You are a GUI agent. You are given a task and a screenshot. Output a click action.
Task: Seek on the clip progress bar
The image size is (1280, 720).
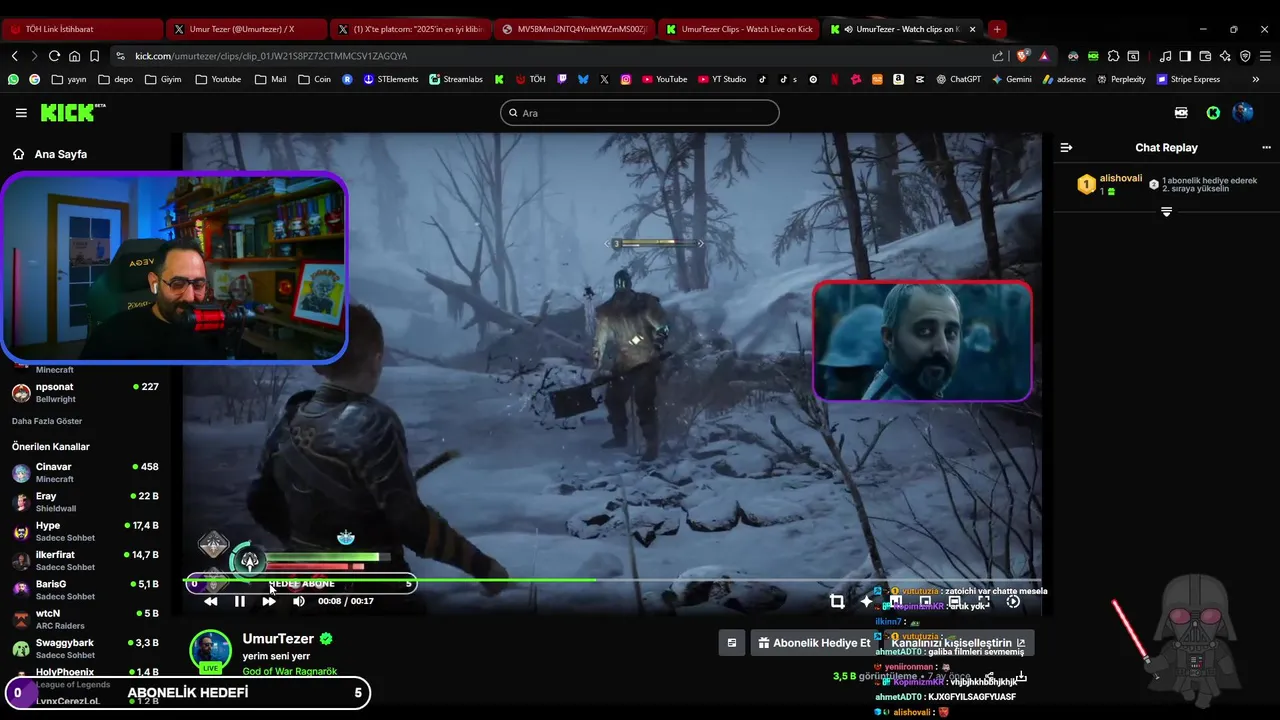[x=612, y=580]
